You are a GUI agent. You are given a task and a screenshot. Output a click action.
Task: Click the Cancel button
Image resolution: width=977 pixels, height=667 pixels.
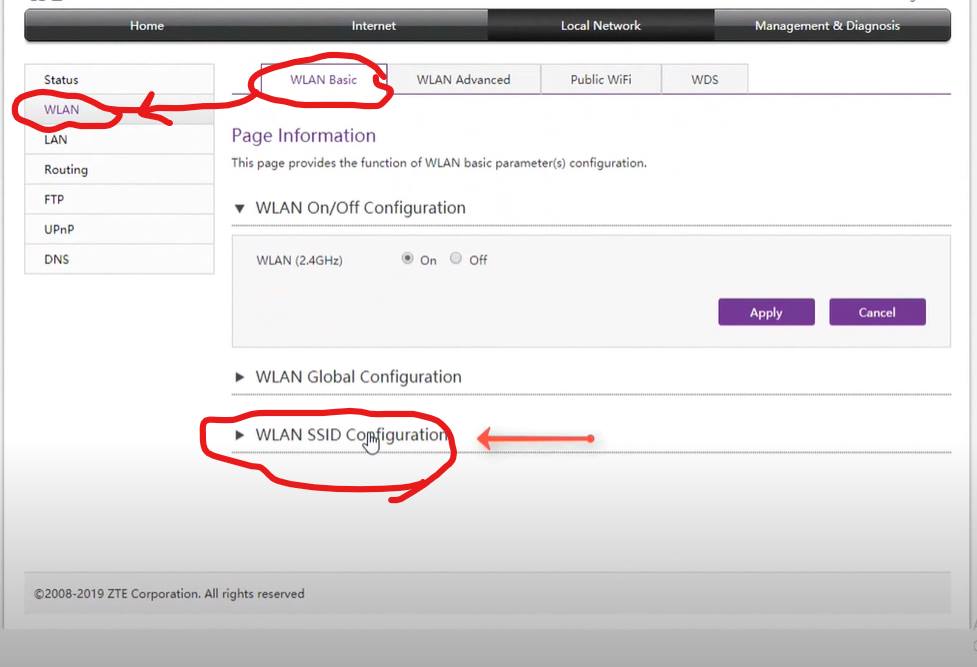coord(877,312)
